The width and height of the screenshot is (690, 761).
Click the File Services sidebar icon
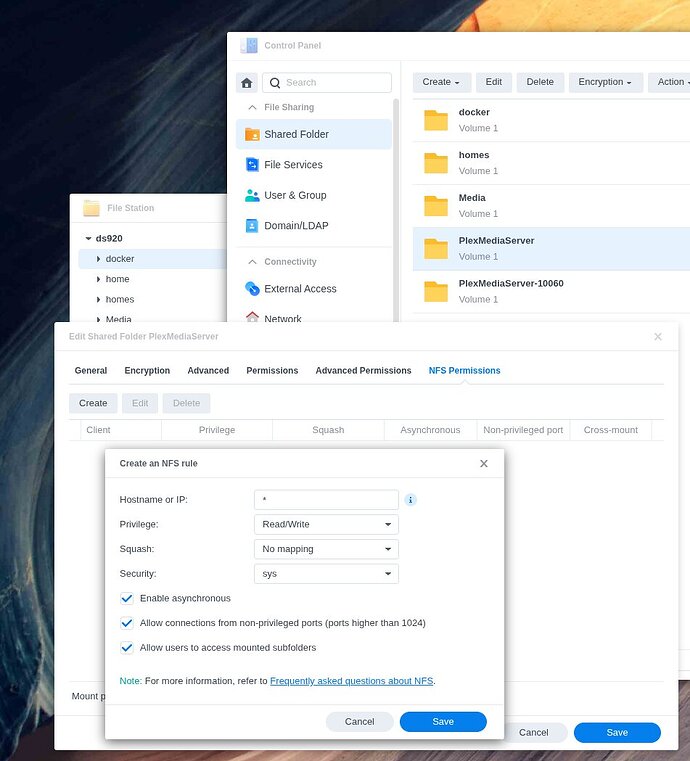[252, 165]
